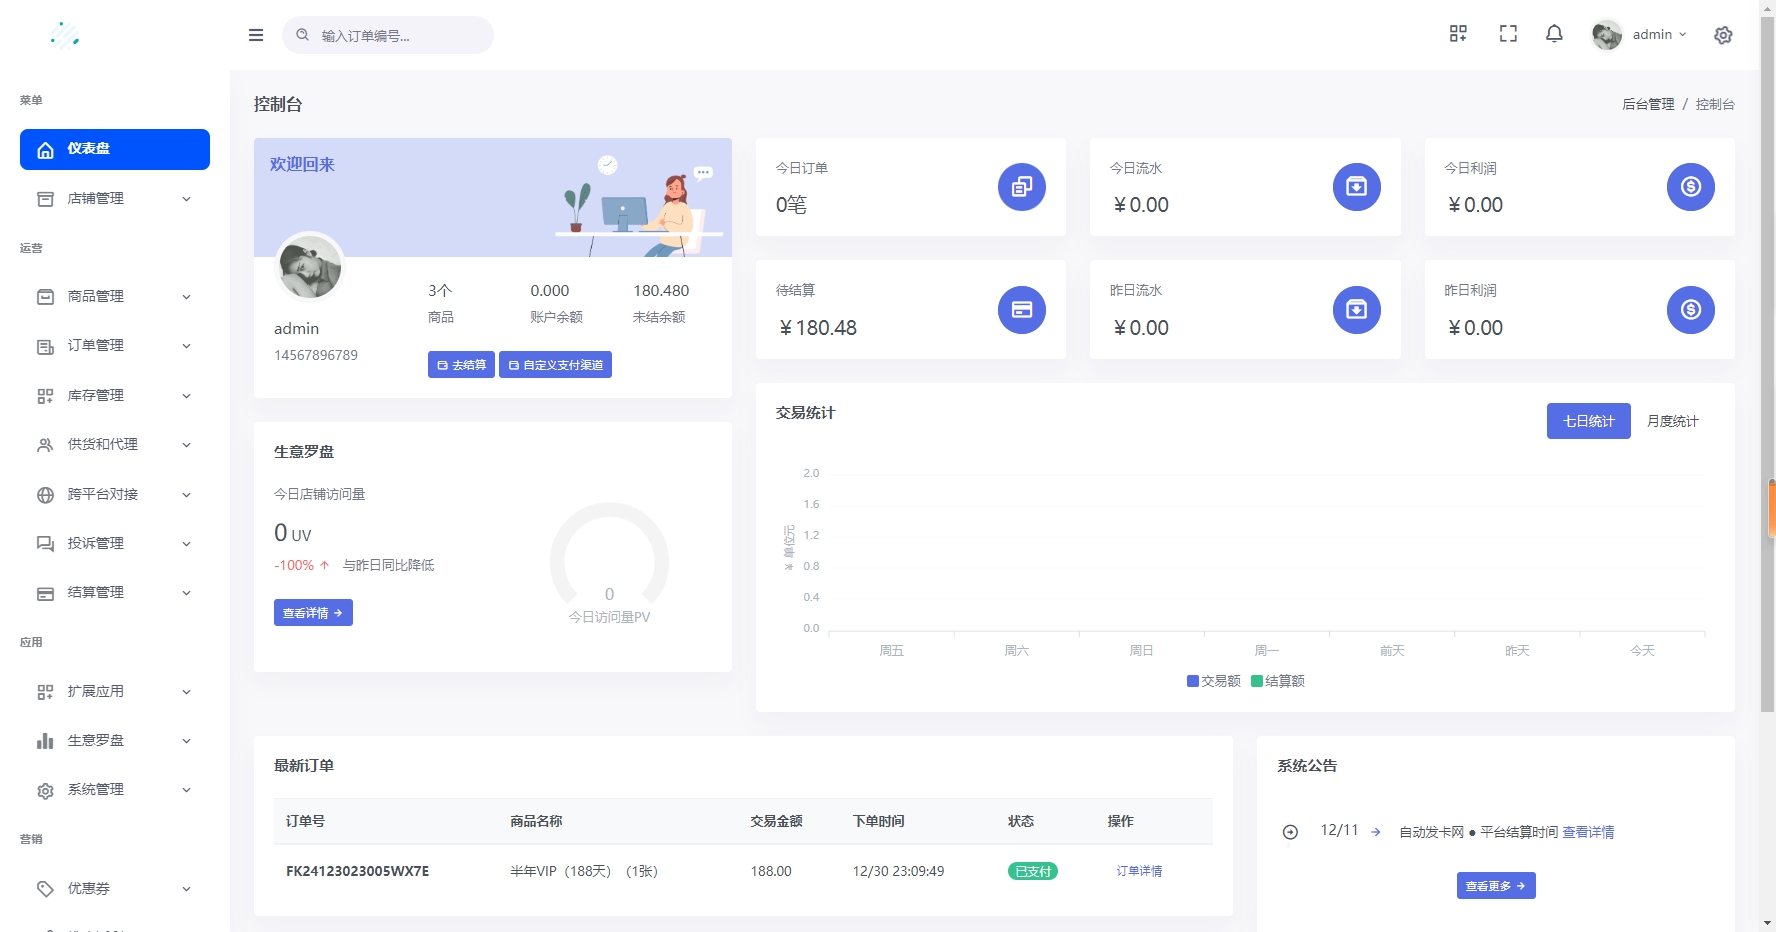Switch to the 七日统计 tab
Viewport: 1776px width, 932px height.
pyautogui.click(x=1589, y=421)
